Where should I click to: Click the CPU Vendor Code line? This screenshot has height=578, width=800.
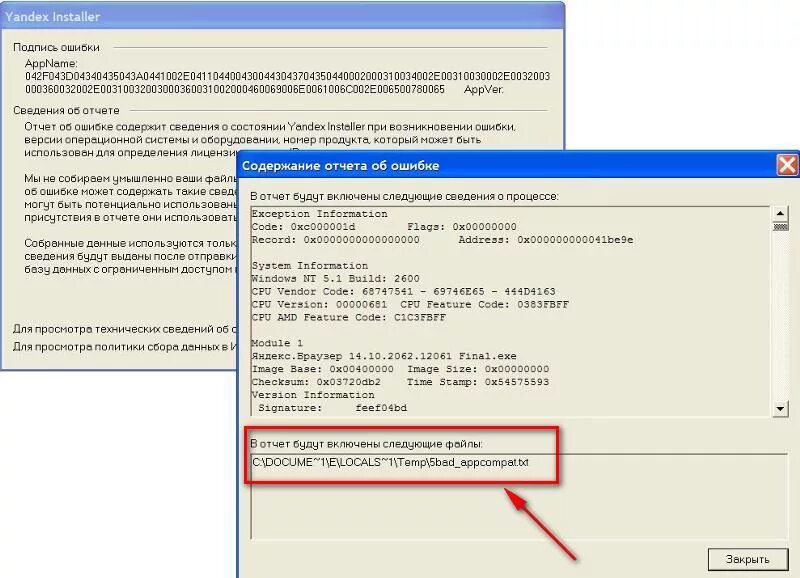pyautogui.click(x=403, y=291)
